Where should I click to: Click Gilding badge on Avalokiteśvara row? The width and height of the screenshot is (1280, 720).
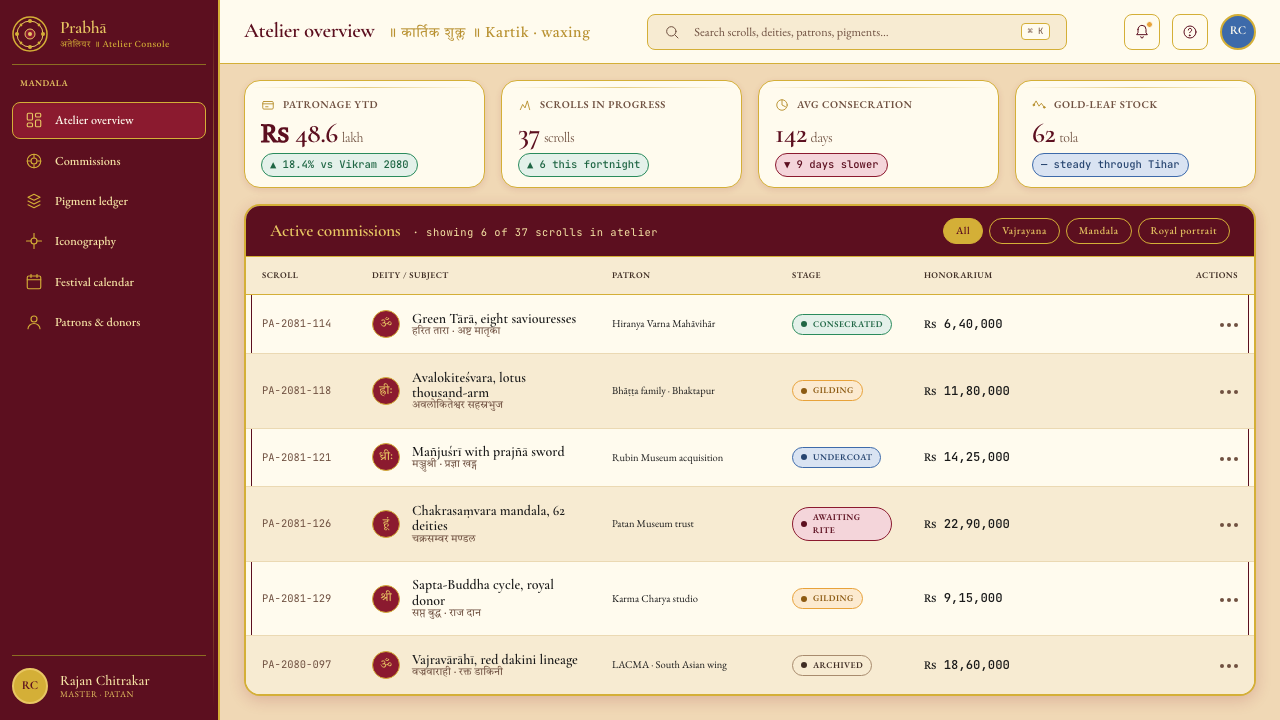pyautogui.click(x=827, y=391)
